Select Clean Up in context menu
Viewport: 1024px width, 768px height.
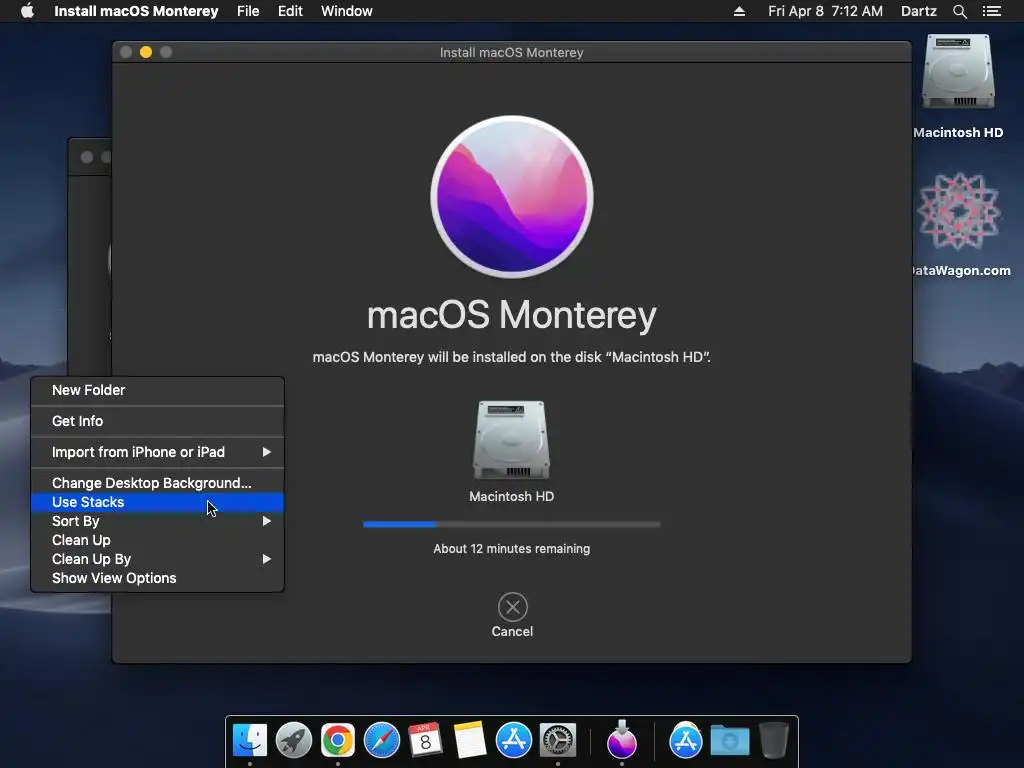coord(157,540)
